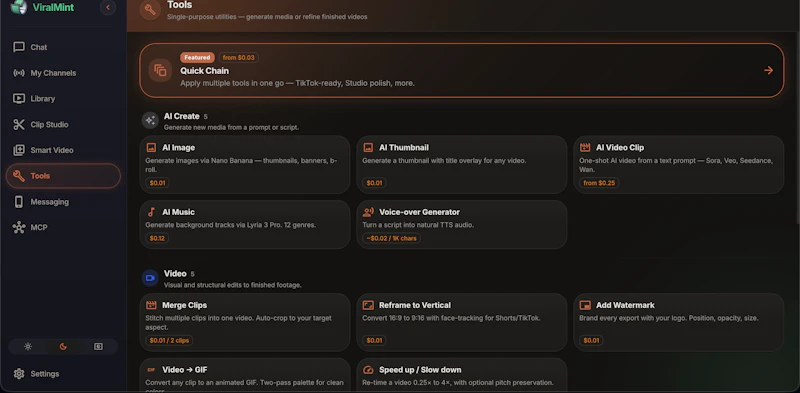
Task: Click the AI Video Clip clapperboard icon
Action: [585, 148]
